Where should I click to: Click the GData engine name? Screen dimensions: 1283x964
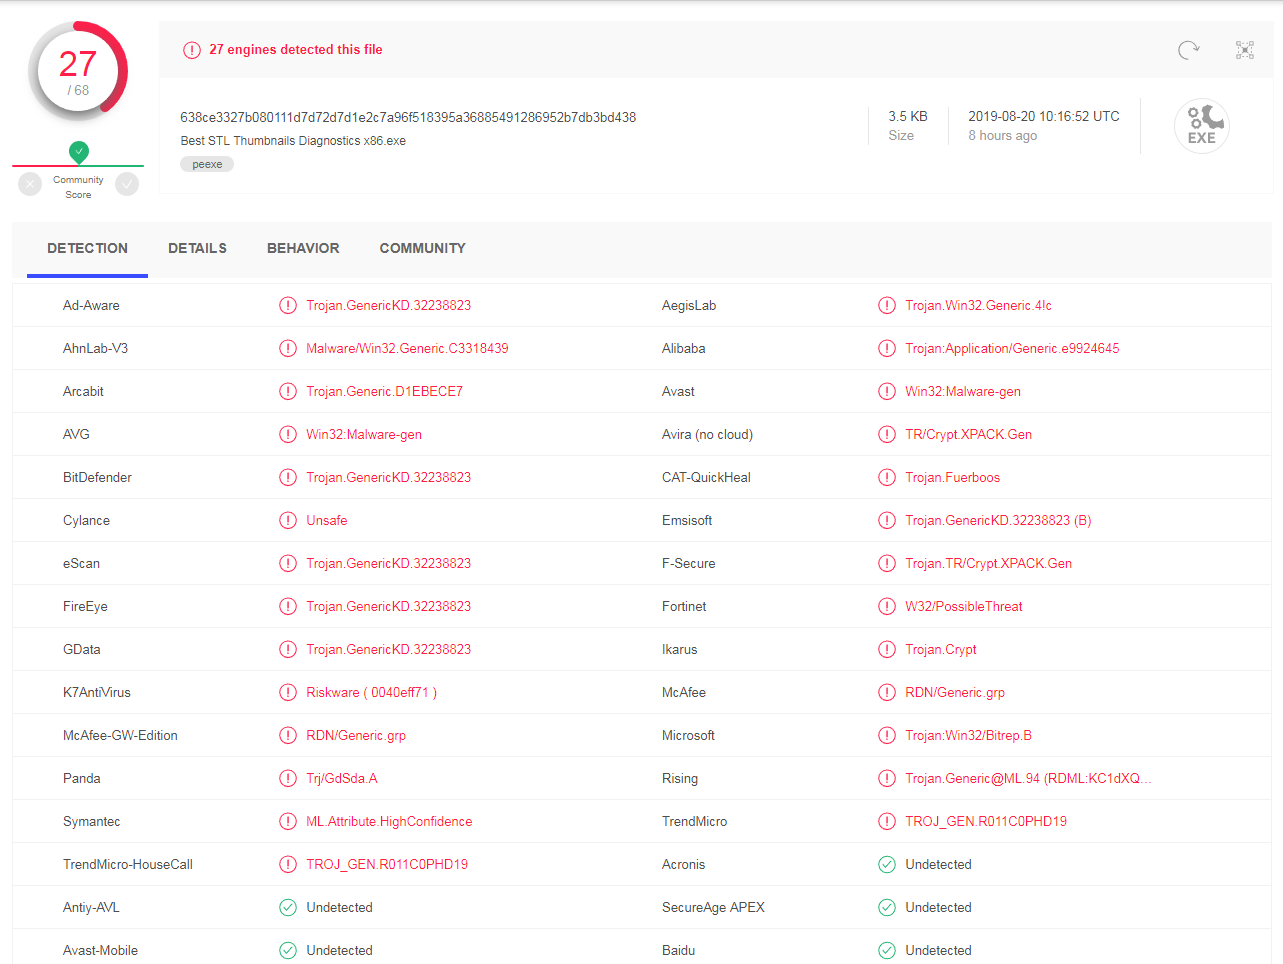[82, 650]
